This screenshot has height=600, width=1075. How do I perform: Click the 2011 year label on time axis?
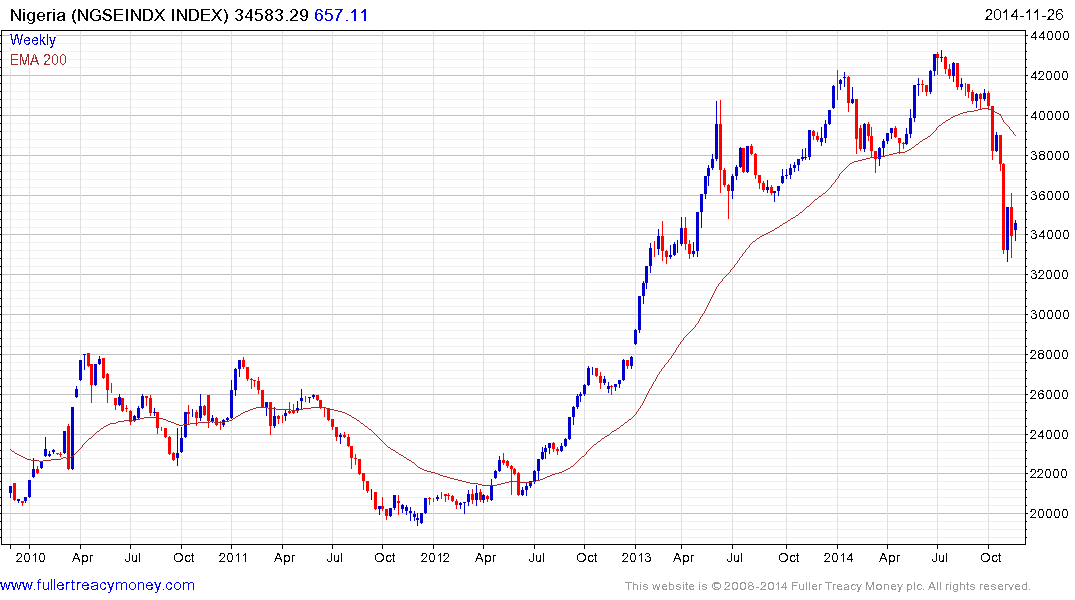pyautogui.click(x=232, y=557)
